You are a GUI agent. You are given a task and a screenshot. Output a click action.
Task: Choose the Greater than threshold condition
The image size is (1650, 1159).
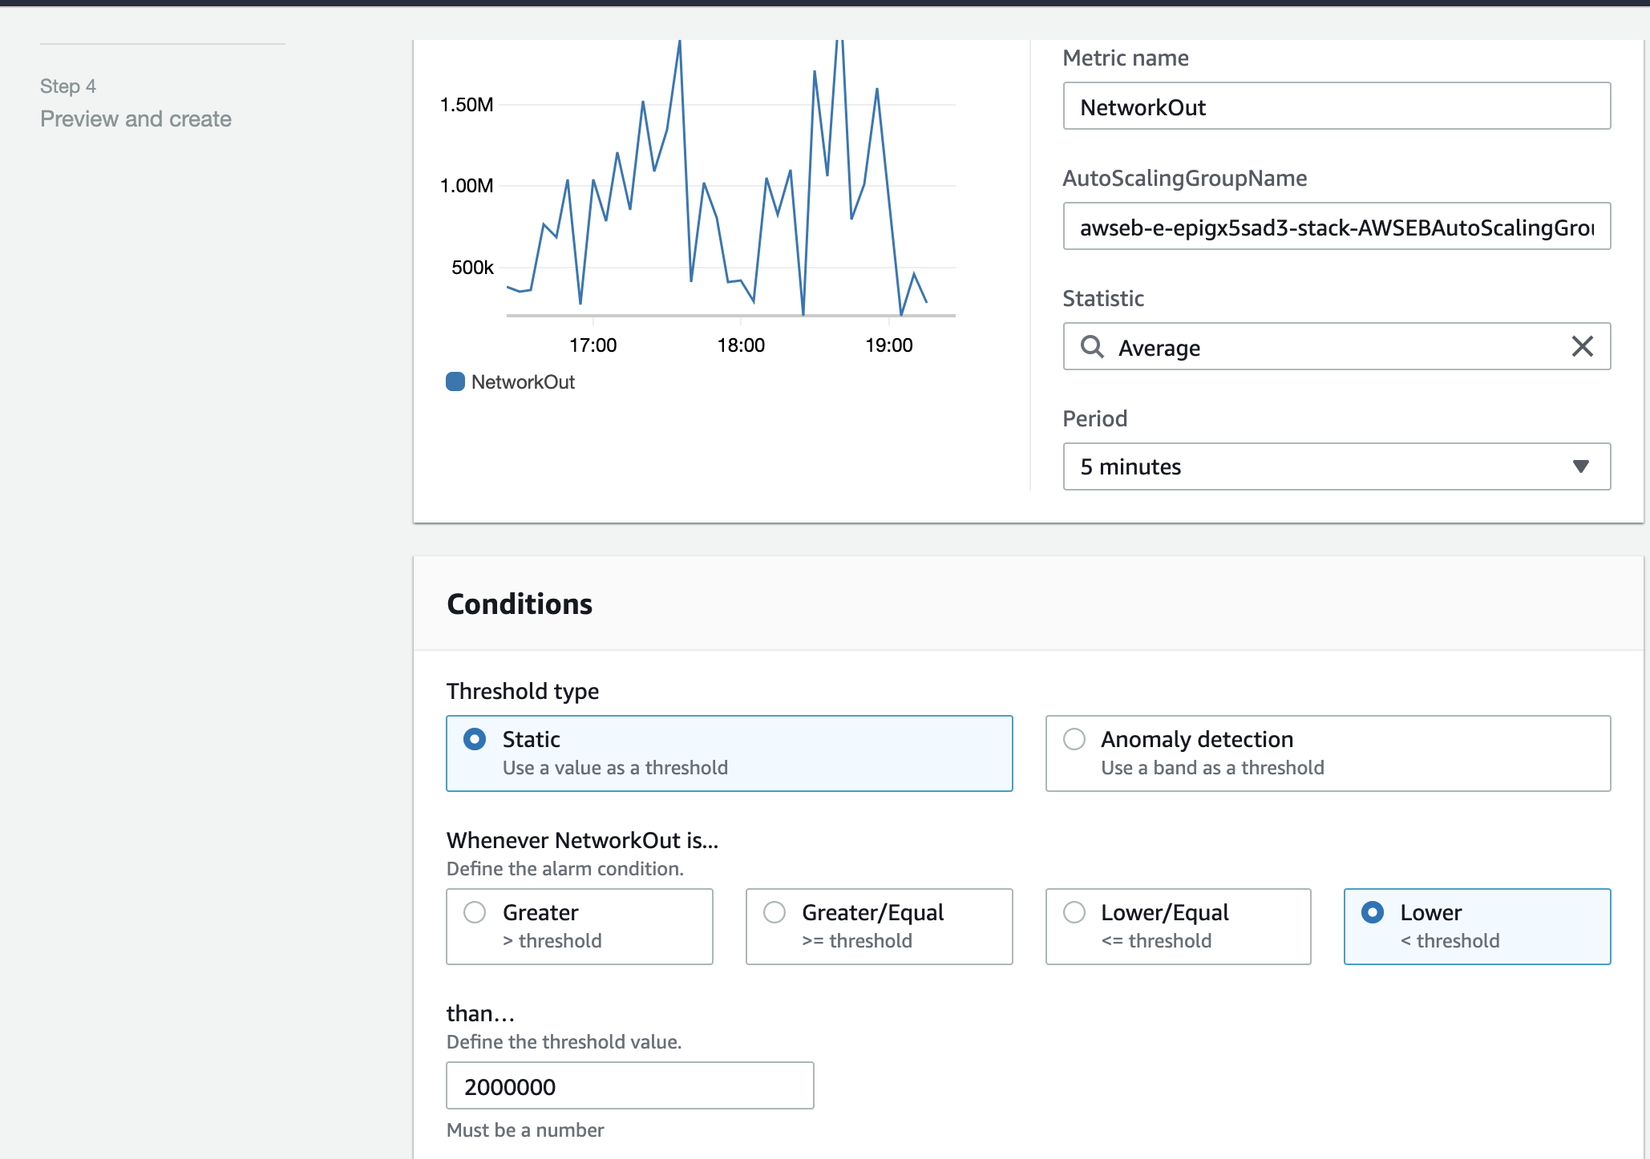tap(475, 913)
